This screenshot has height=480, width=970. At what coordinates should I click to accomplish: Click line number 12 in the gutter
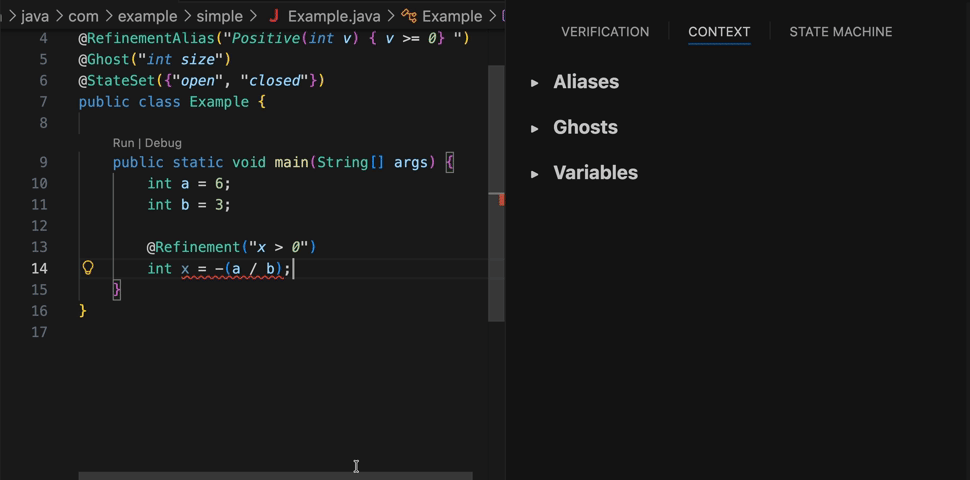click(39, 226)
